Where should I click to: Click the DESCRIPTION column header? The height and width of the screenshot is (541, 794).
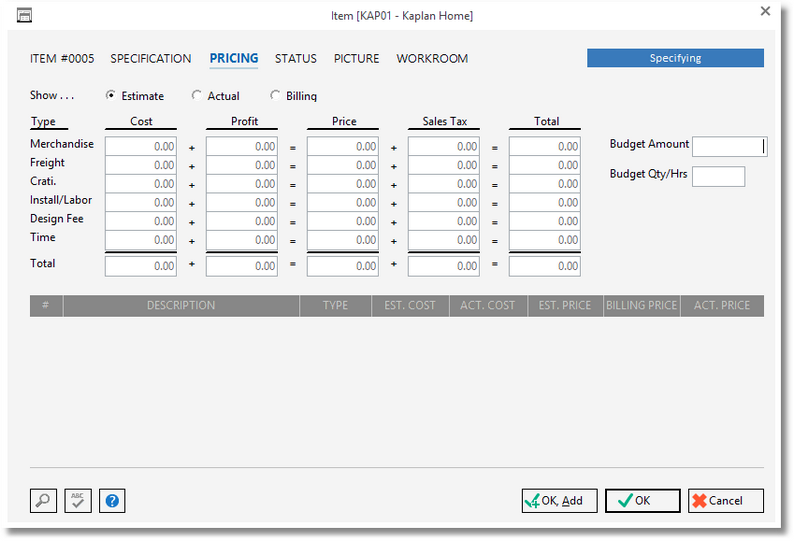coord(181,305)
